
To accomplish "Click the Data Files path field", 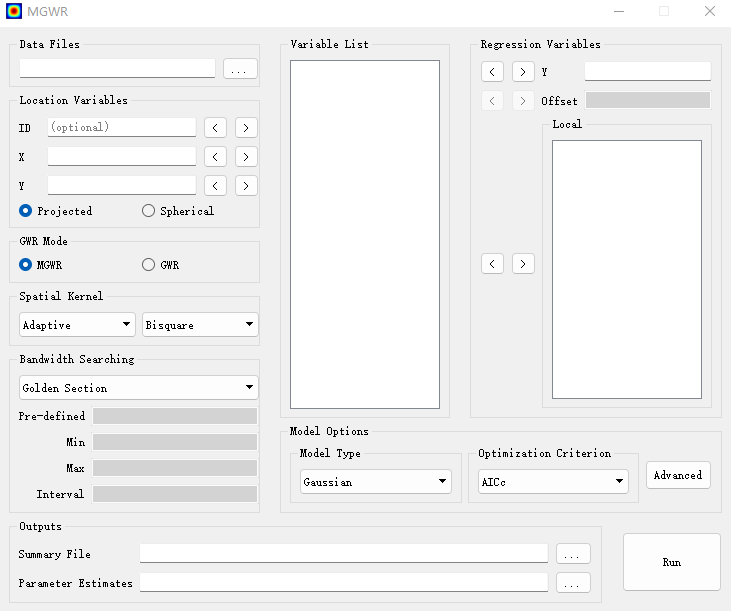I will click(x=117, y=69).
